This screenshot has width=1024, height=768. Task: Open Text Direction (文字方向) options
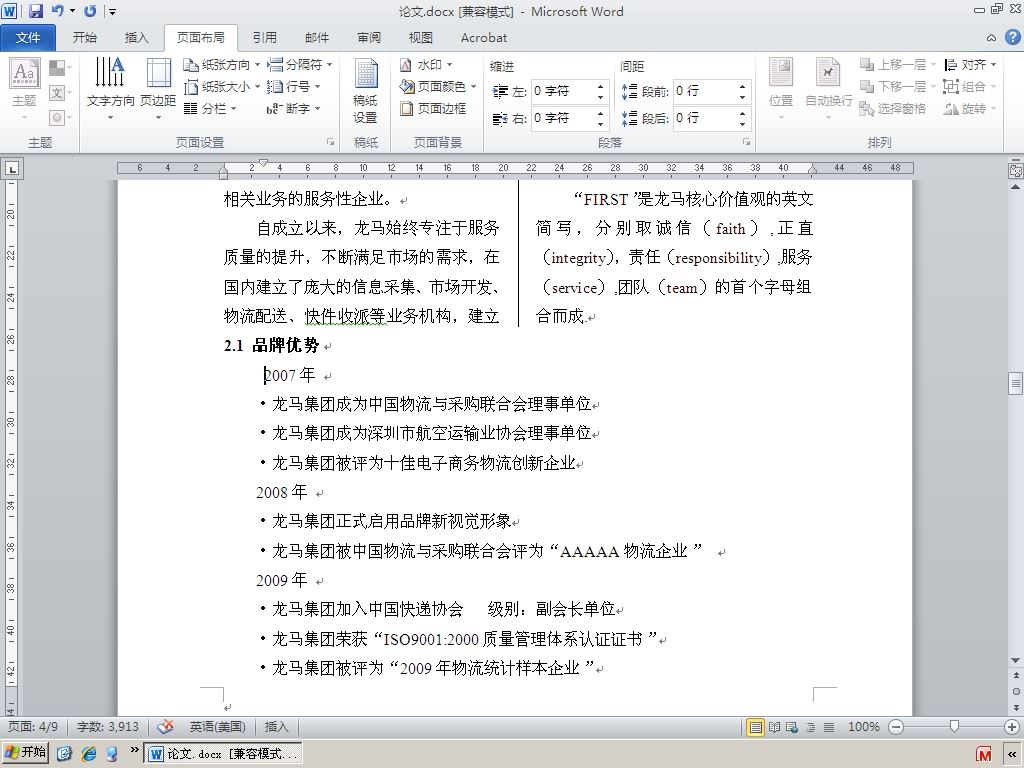tap(110, 88)
